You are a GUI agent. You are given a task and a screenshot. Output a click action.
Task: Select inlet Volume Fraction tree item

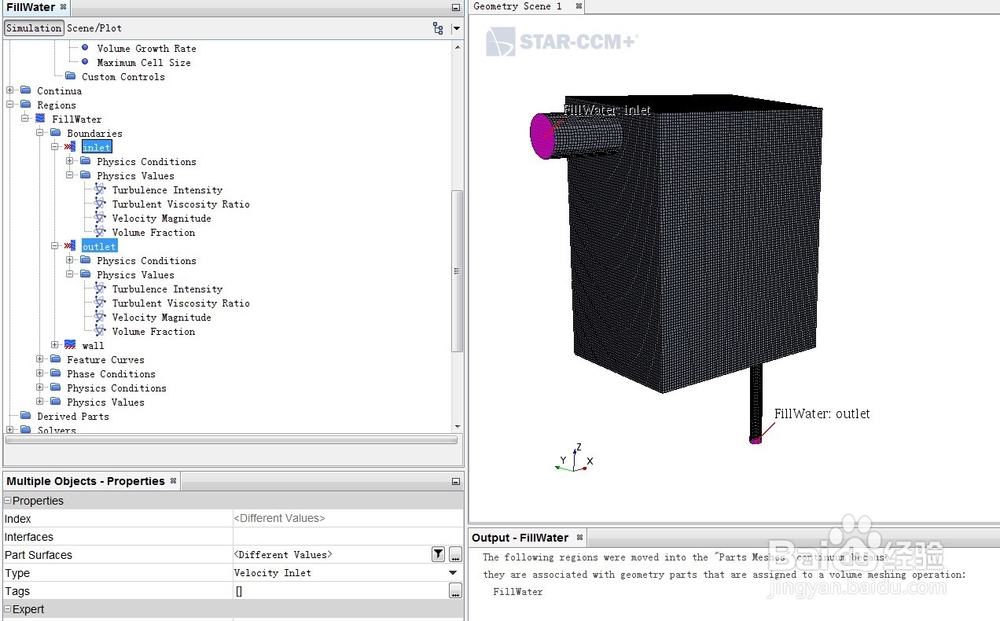[x=154, y=232]
